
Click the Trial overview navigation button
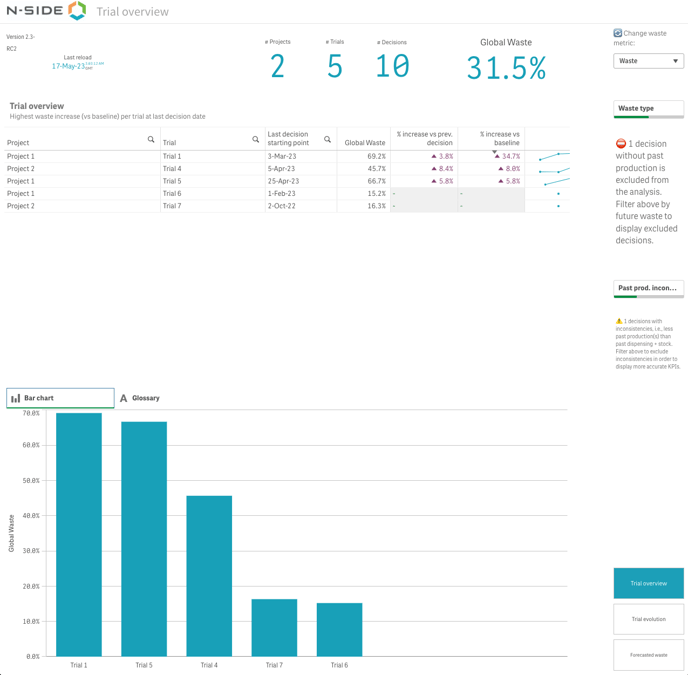click(648, 583)
